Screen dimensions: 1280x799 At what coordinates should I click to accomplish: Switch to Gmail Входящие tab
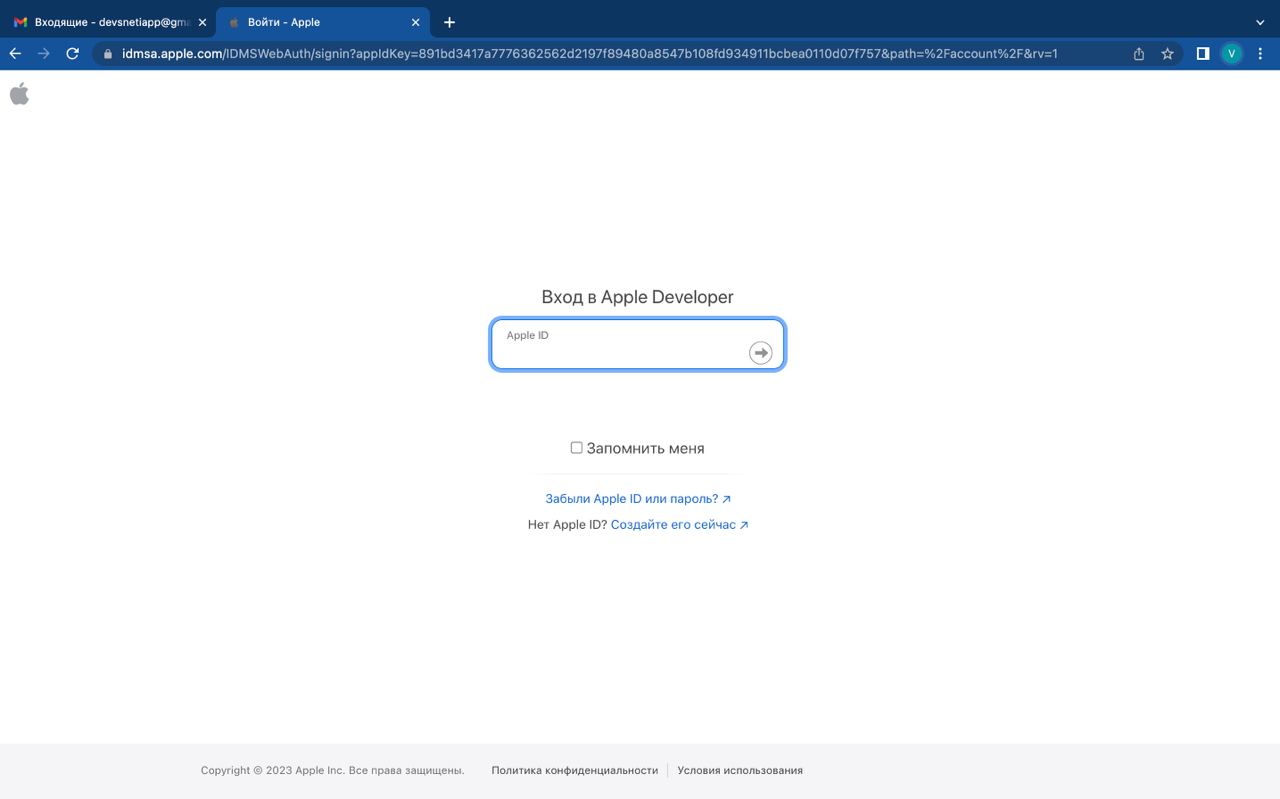tap(107, 22)
